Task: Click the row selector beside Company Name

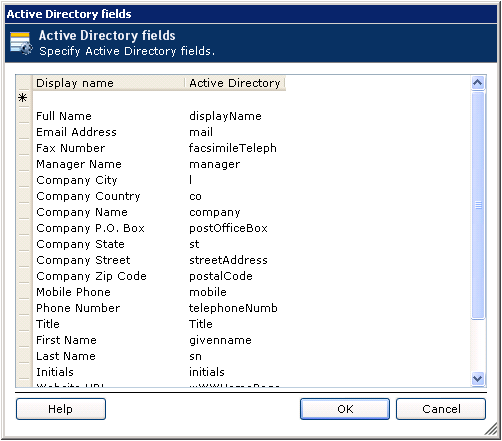Action: 24,211
